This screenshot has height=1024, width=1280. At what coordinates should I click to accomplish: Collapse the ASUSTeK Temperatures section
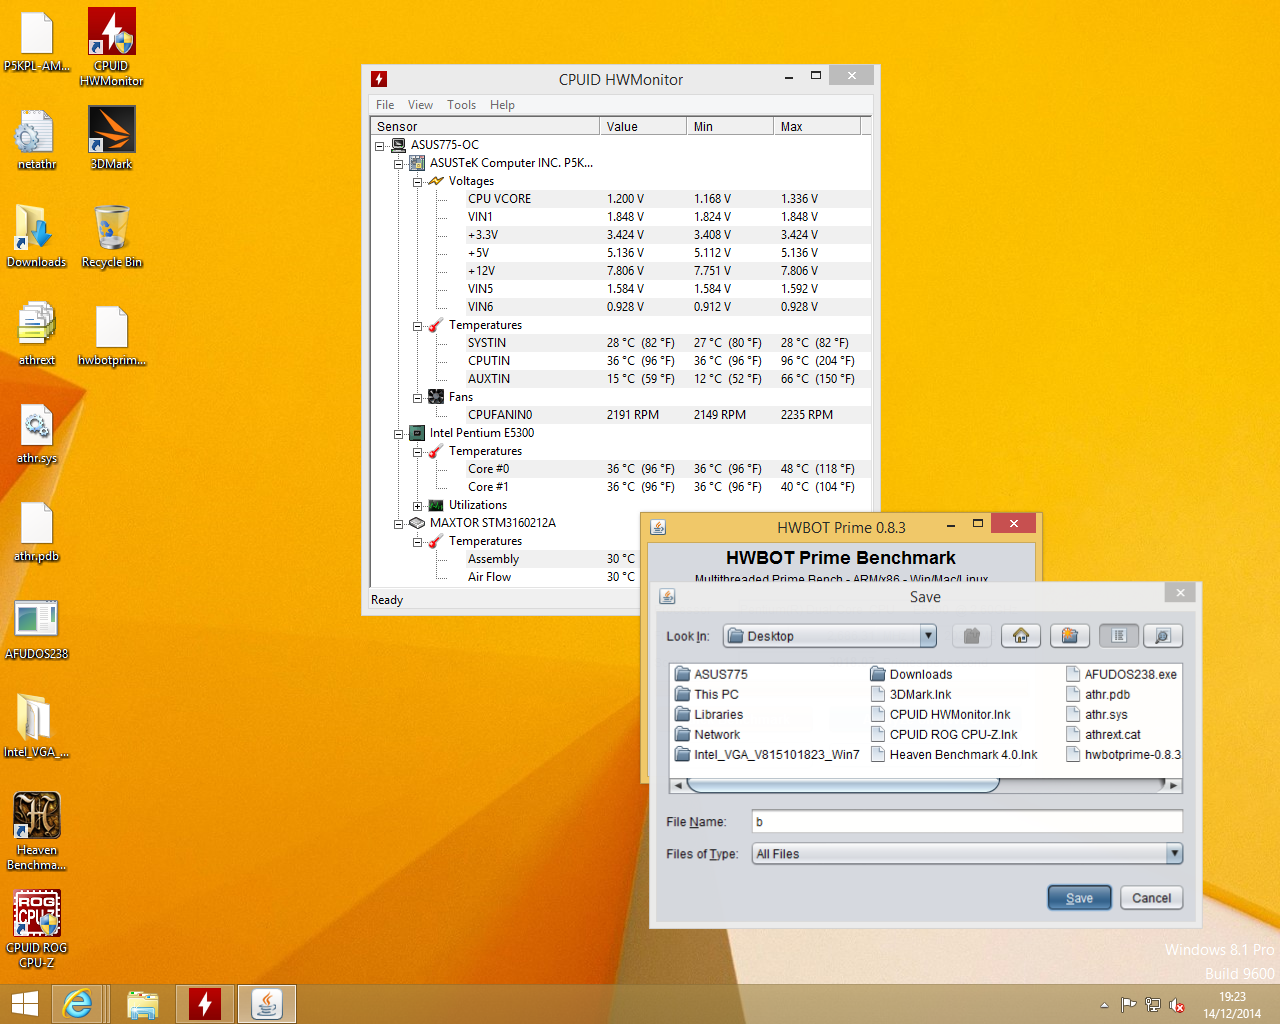[x=417, y=326]
